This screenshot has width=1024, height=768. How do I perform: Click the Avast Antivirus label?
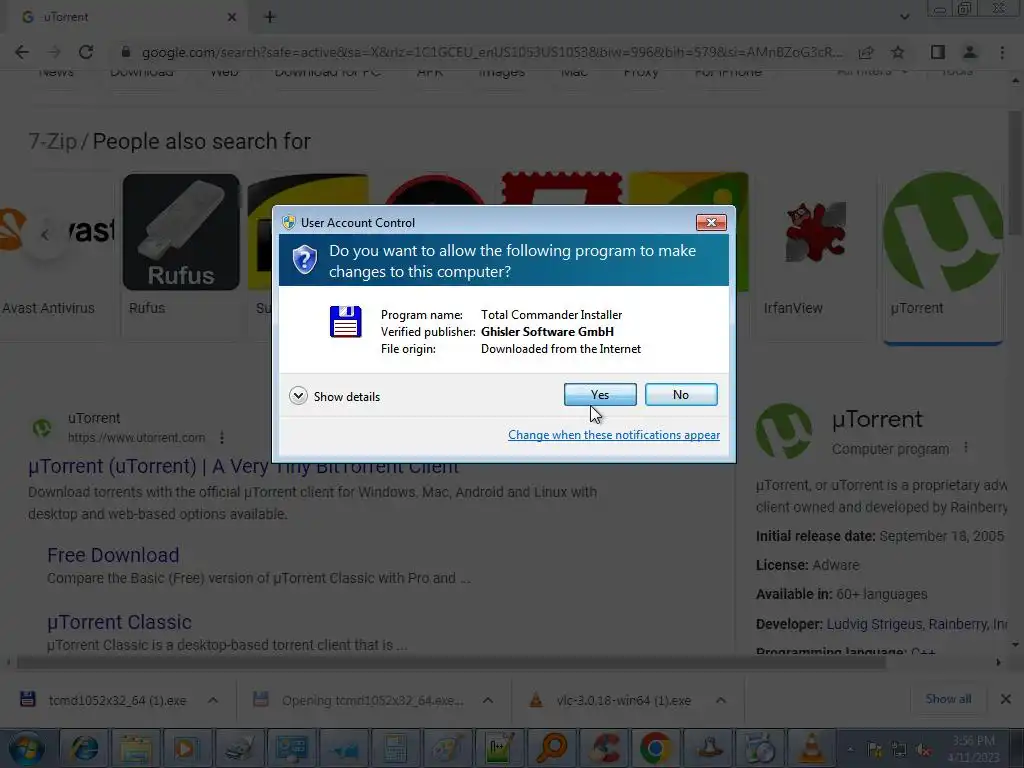[x=48, y=308]
